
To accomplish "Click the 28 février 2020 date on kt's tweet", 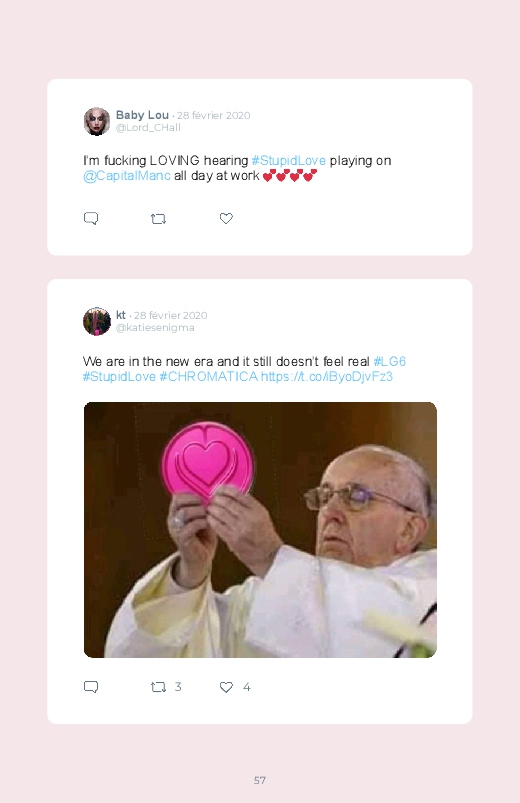I will [171, 315].
